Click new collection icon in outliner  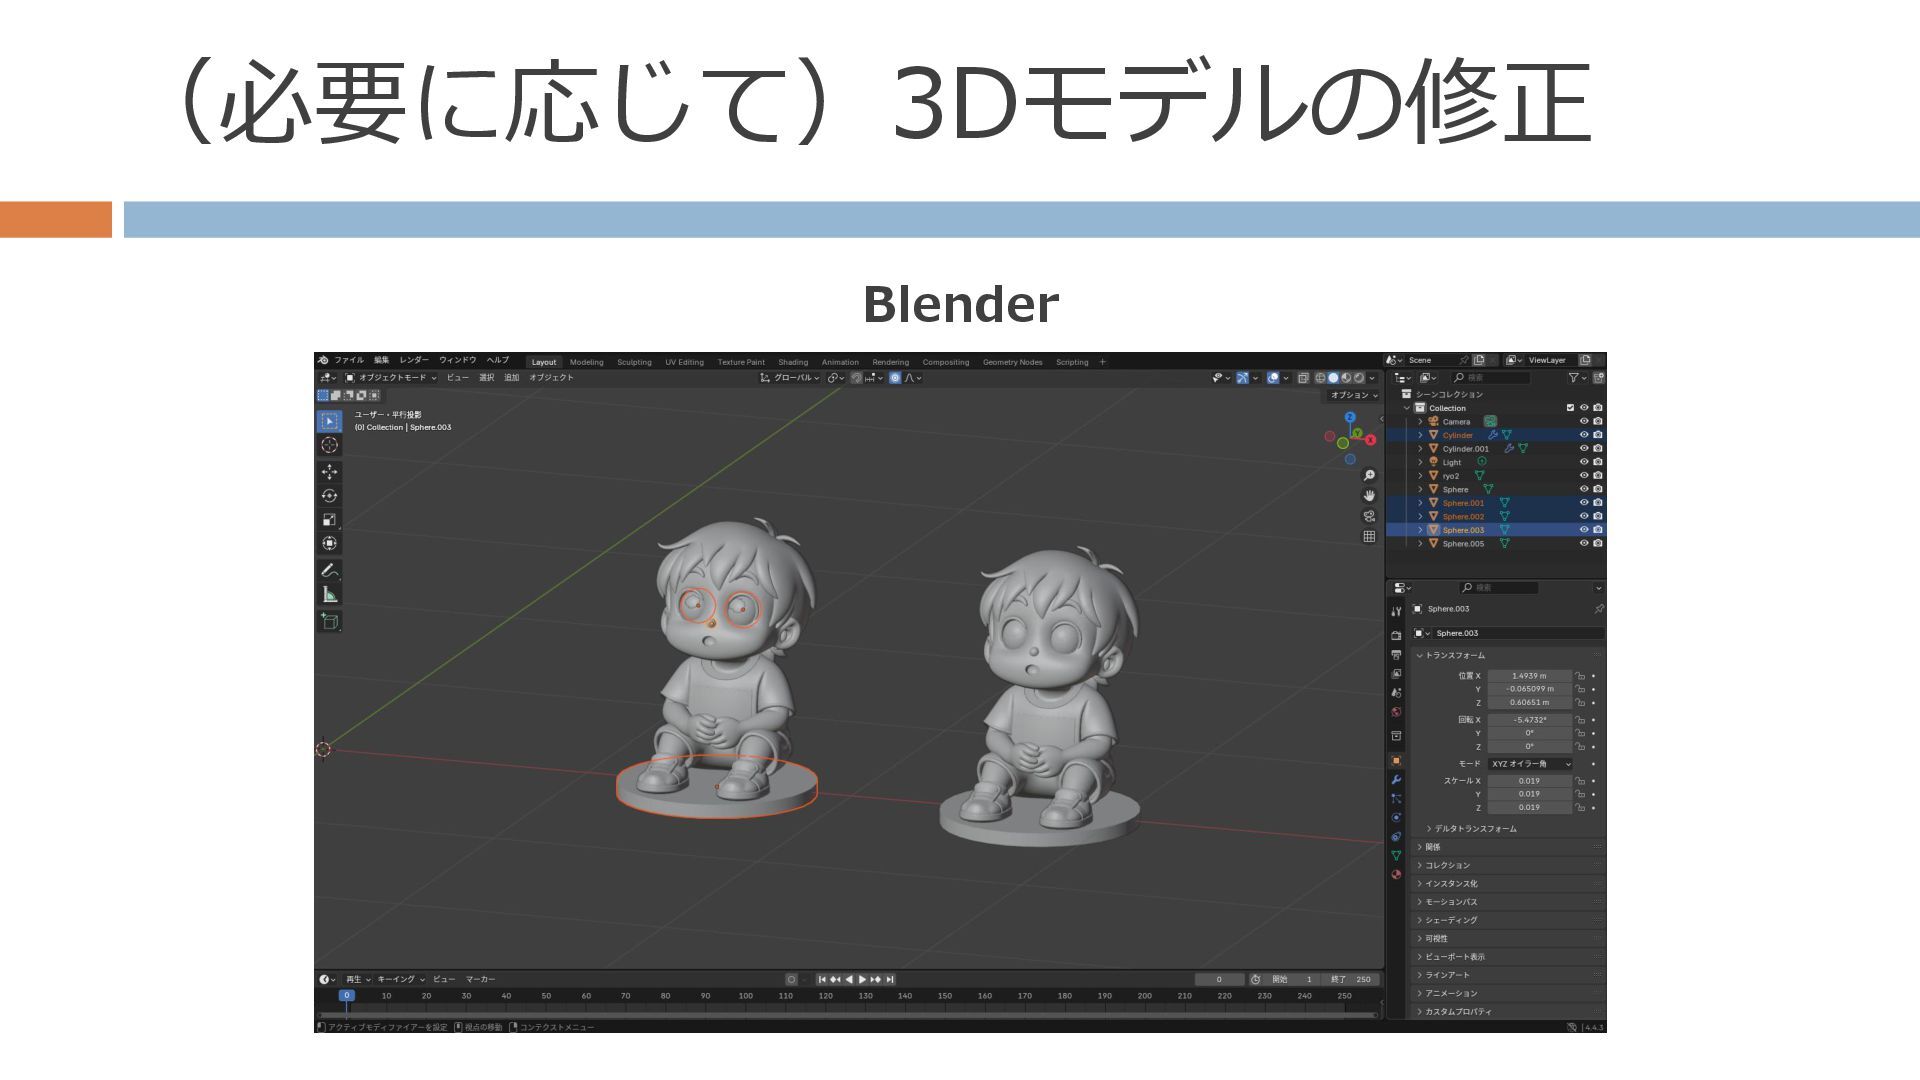pos(1599,378)
